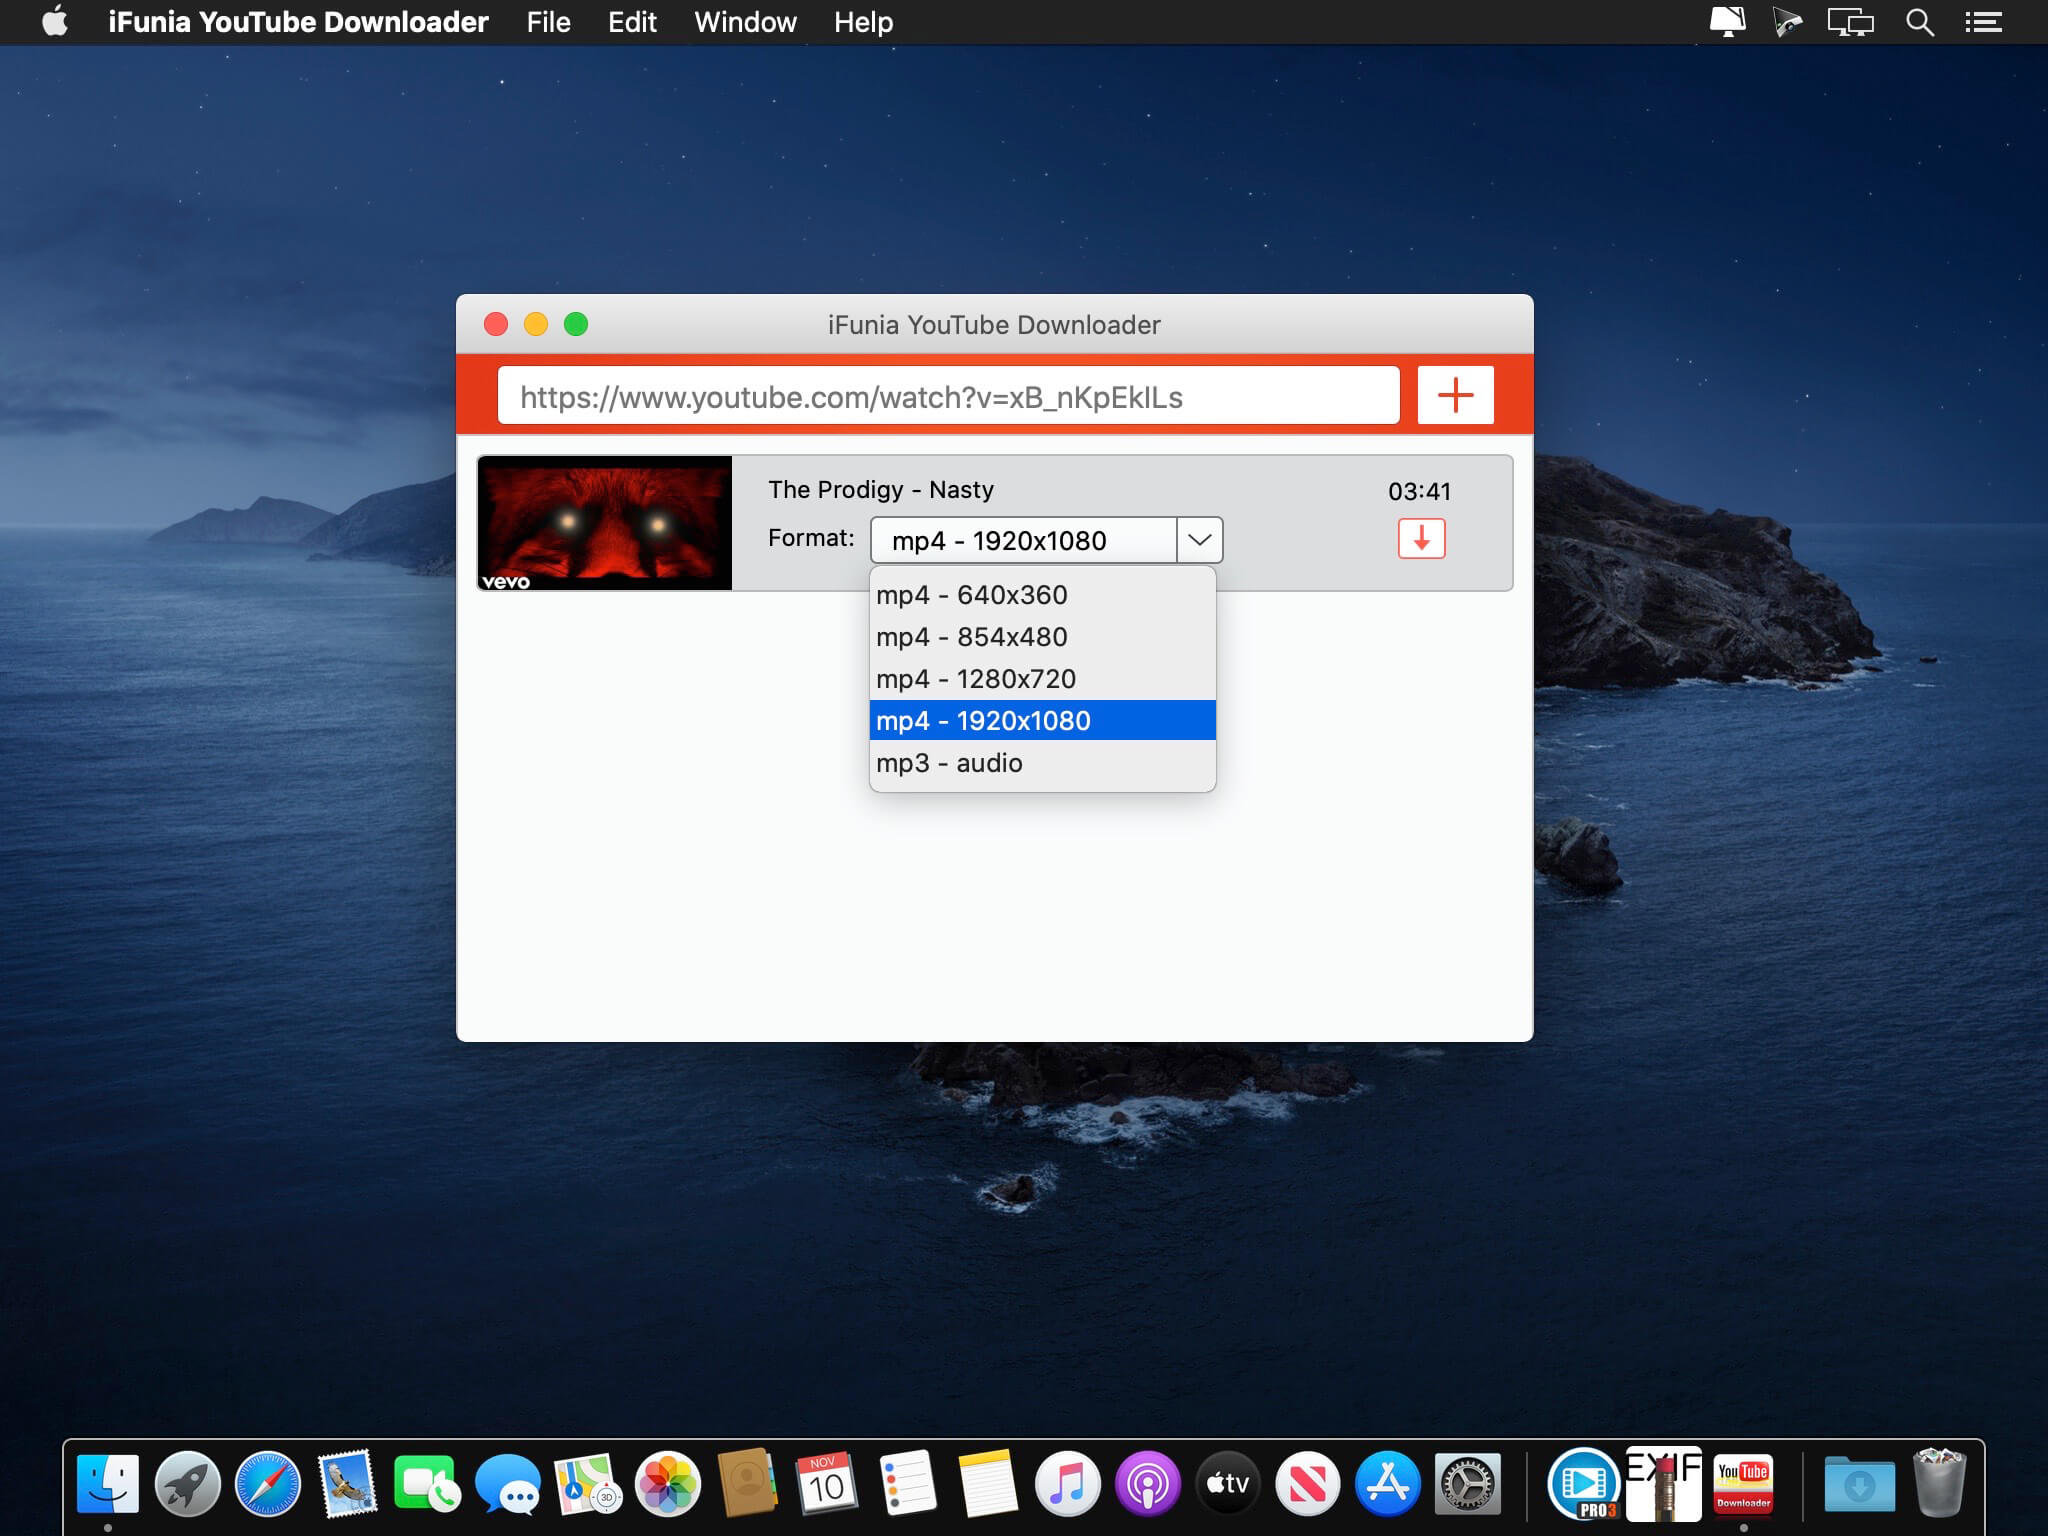Open Podcasts from the Dock

[x=1147, y=1483]
